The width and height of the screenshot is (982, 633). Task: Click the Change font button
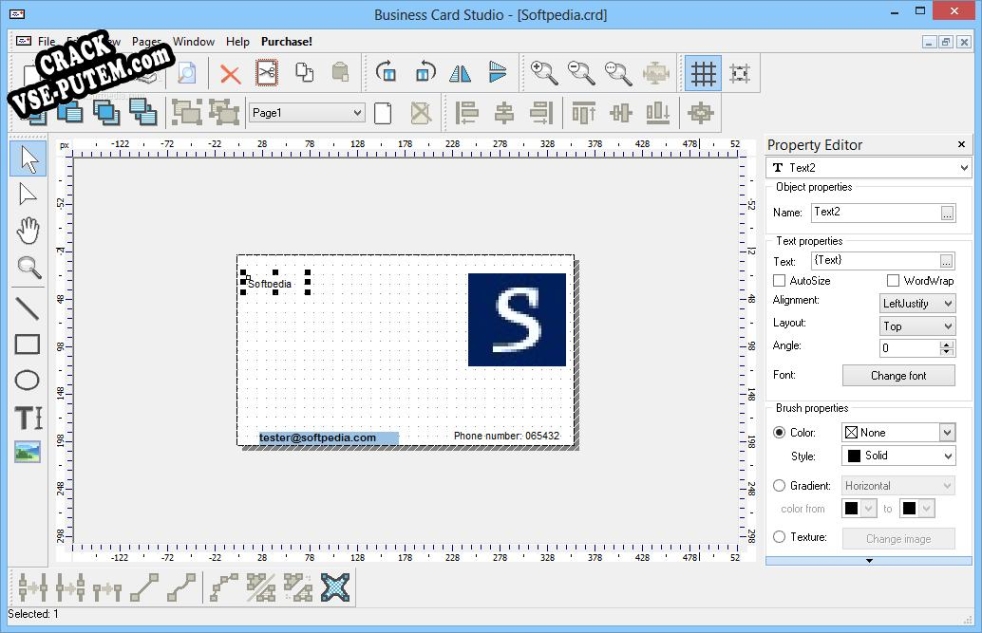898,376
